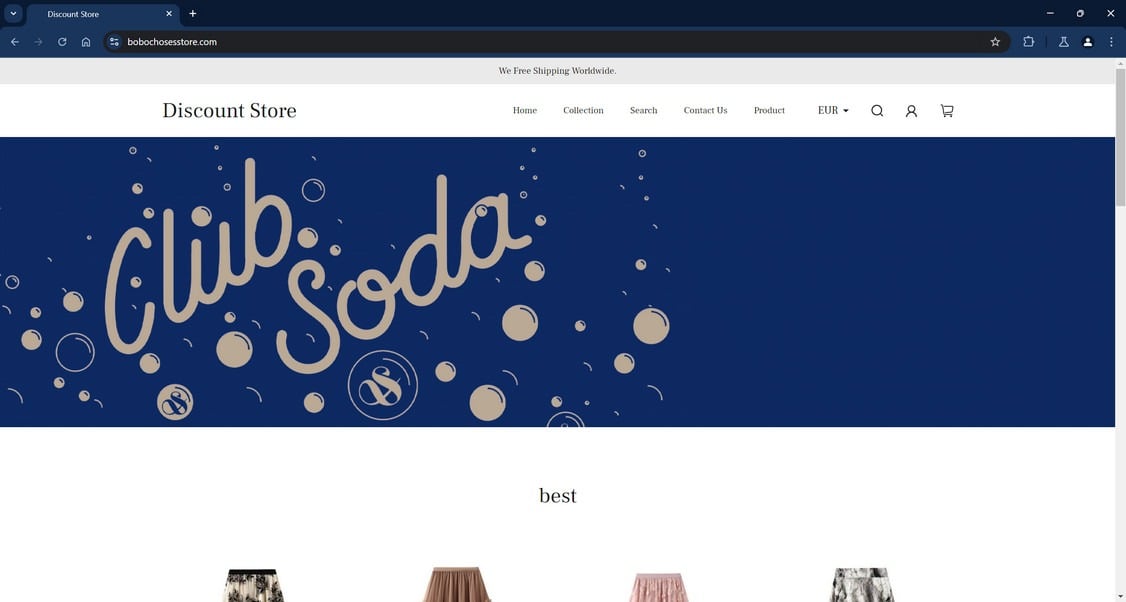Open the shopping cart icon
The image size is (1126, 602).
tap(947, 111)
